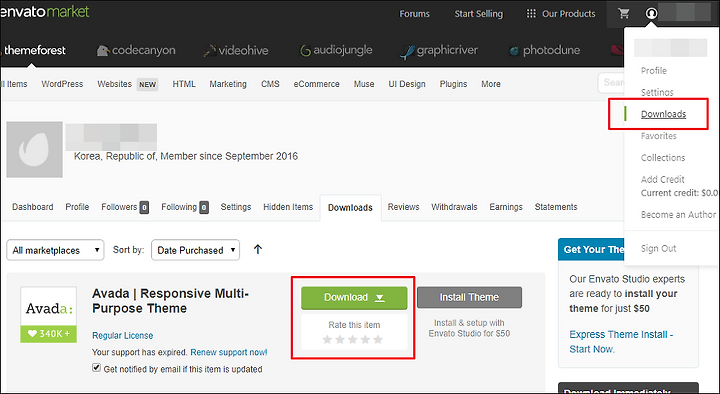
Task: Click the green Download button
Action: coord(354,298)
